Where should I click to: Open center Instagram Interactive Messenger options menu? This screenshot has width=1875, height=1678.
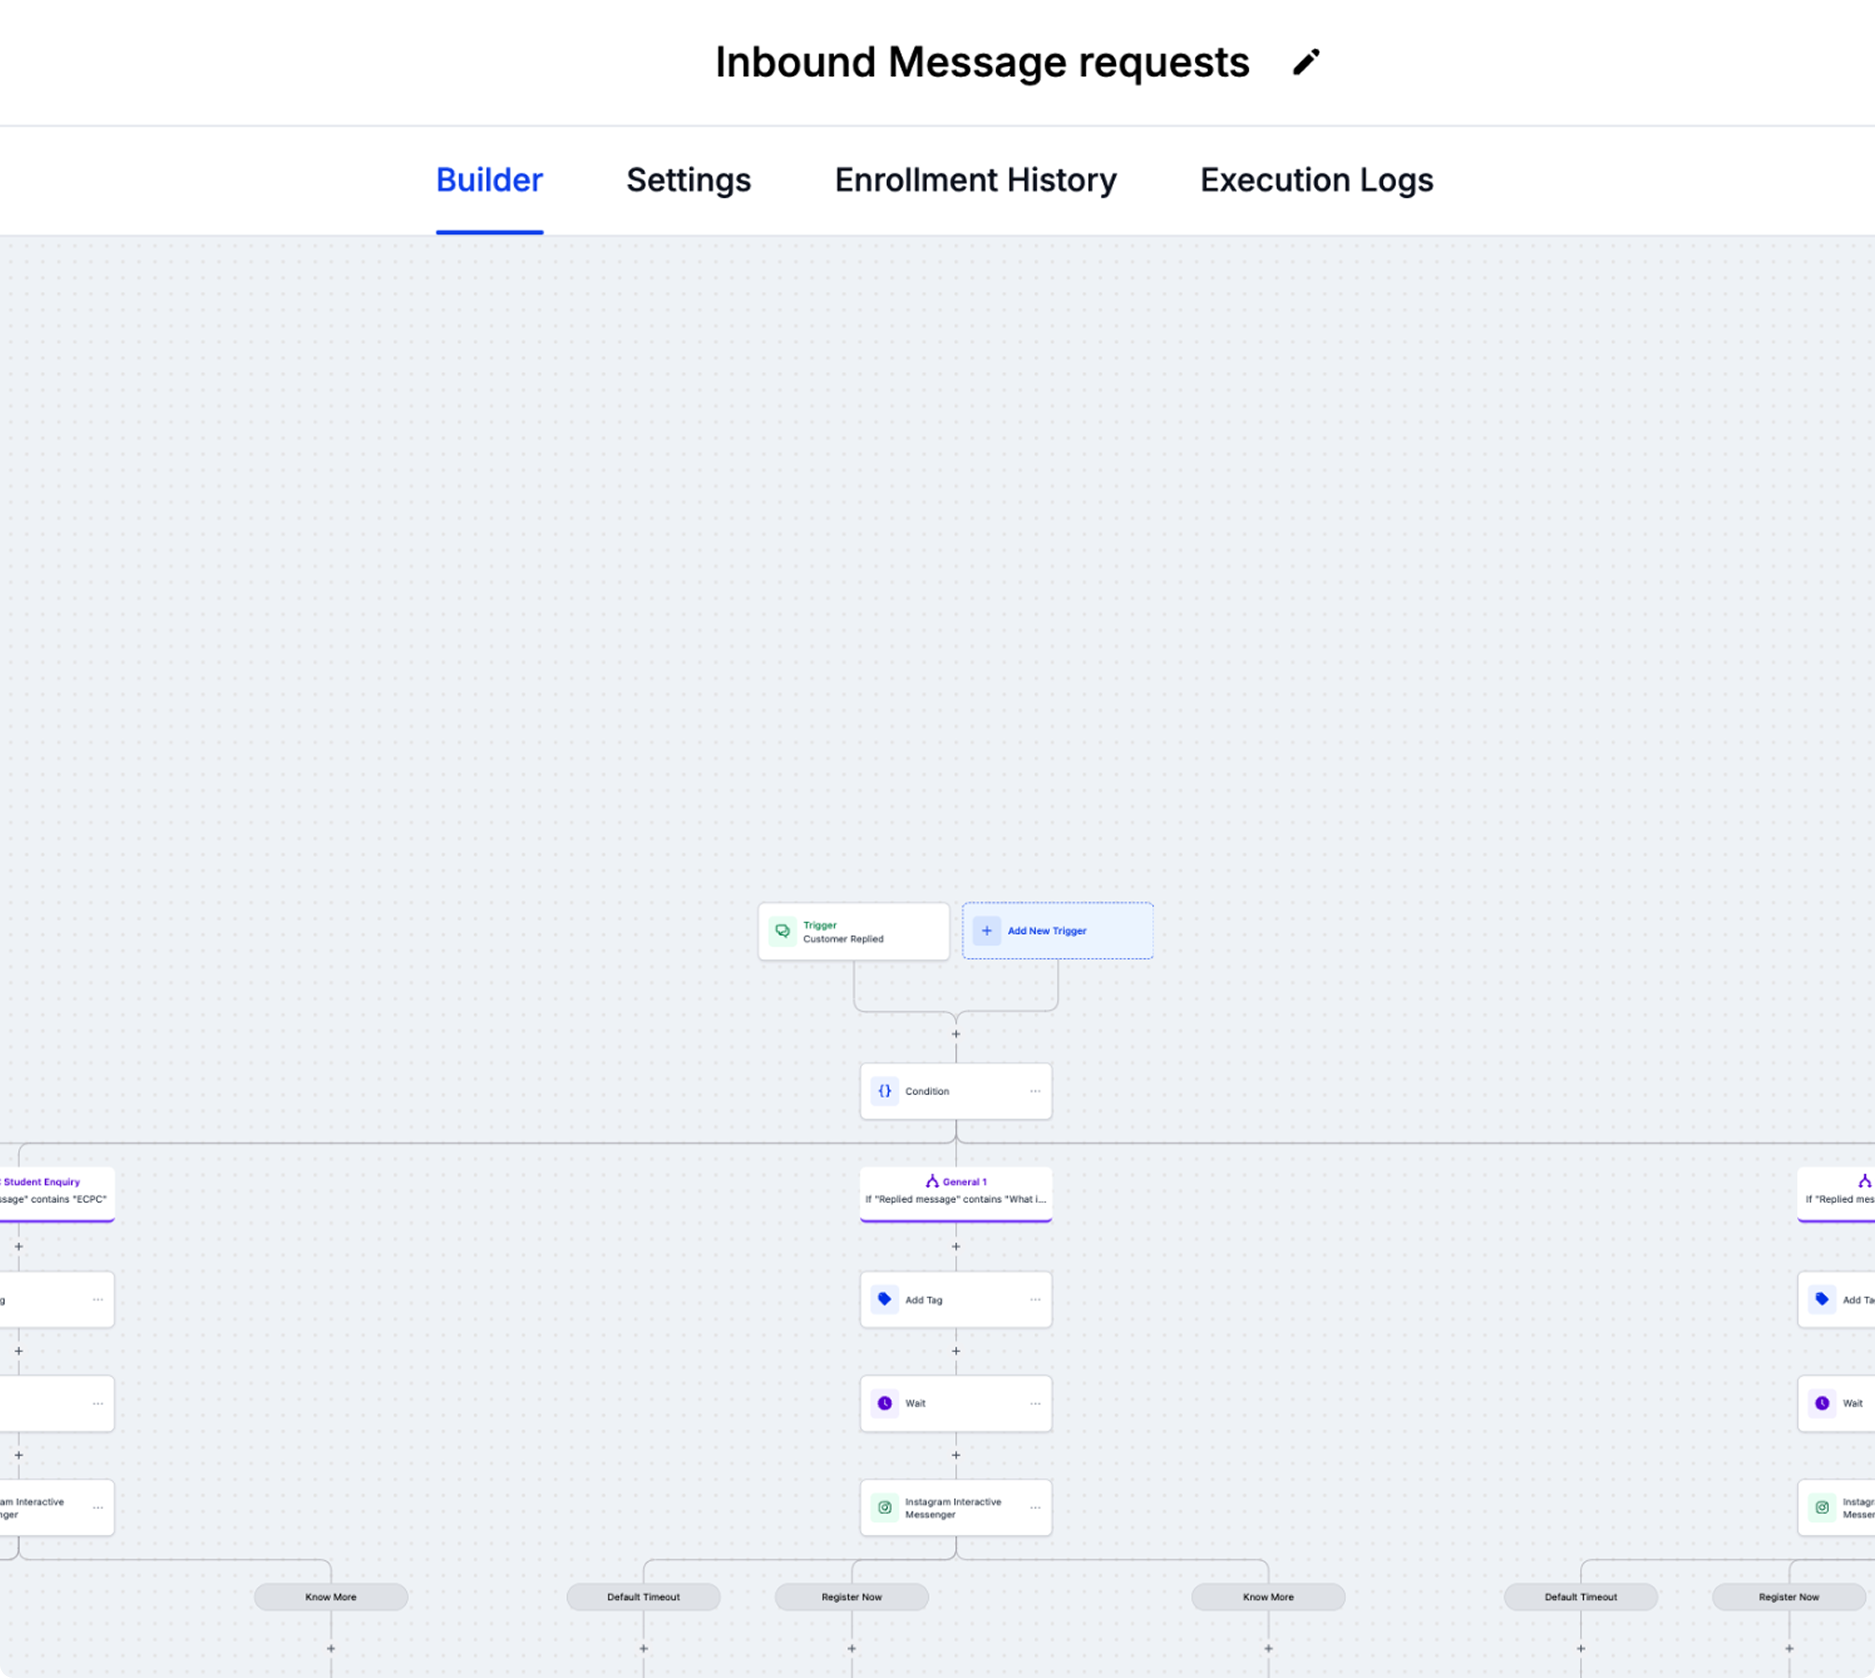pos(1035,1508)
